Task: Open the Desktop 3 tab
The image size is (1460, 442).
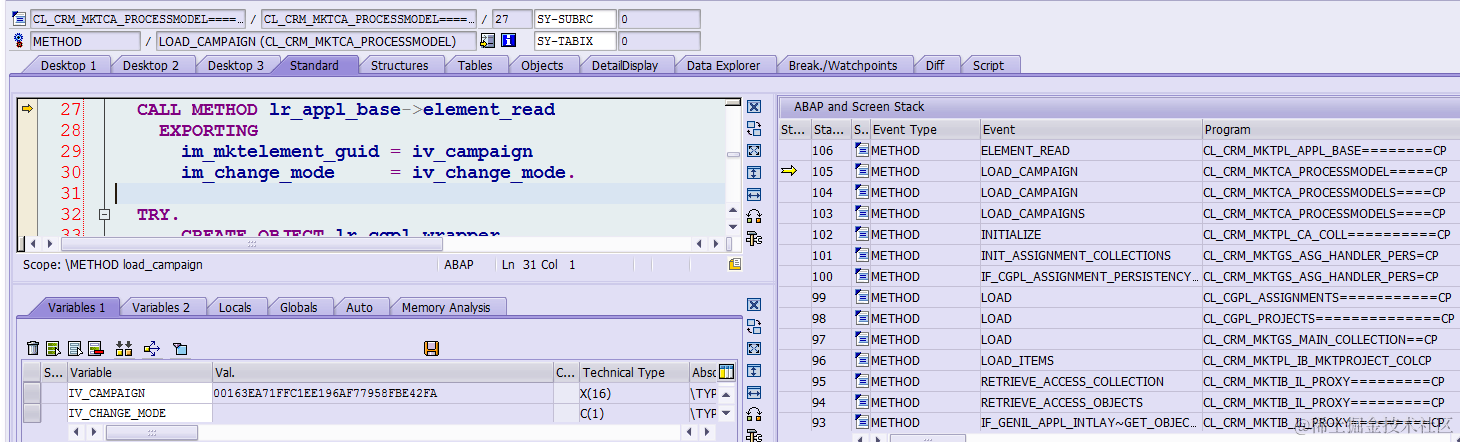Action: 236,65
